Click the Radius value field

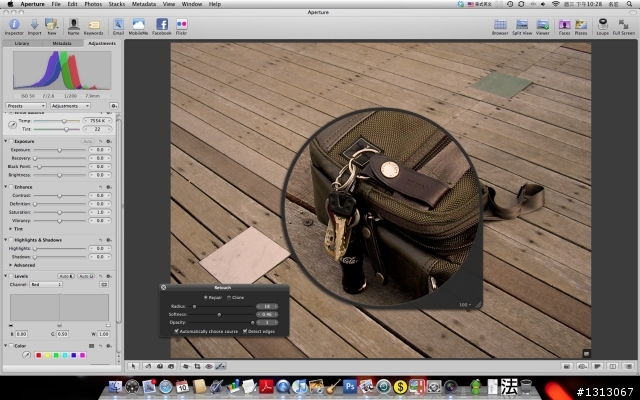click(x=267, y=306)
